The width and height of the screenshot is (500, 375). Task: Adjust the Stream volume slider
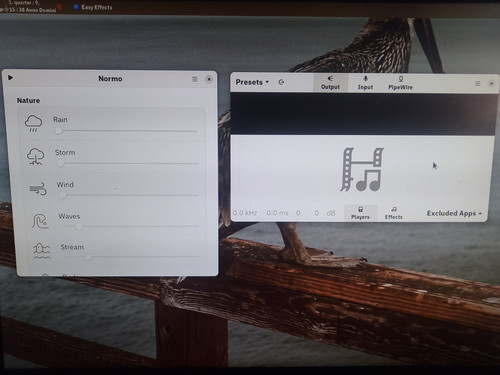click(131, 257)
